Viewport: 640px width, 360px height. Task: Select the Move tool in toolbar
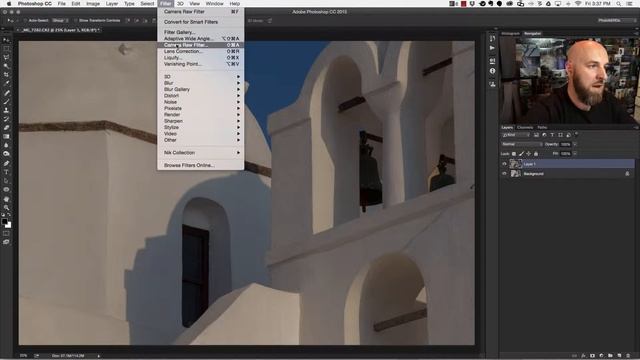(6, 40)
